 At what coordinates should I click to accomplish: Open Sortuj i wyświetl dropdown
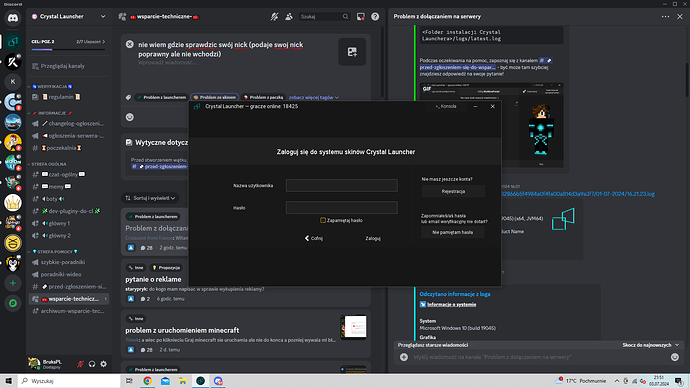pyautogui.click(x=150, y=198)
